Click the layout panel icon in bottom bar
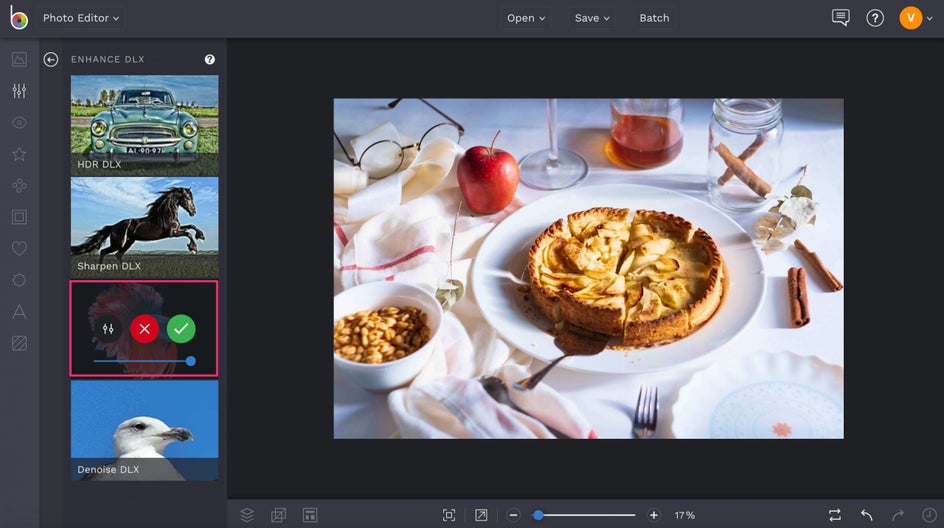The width and height of the screenshot is (944, 528). click(310, 515)
